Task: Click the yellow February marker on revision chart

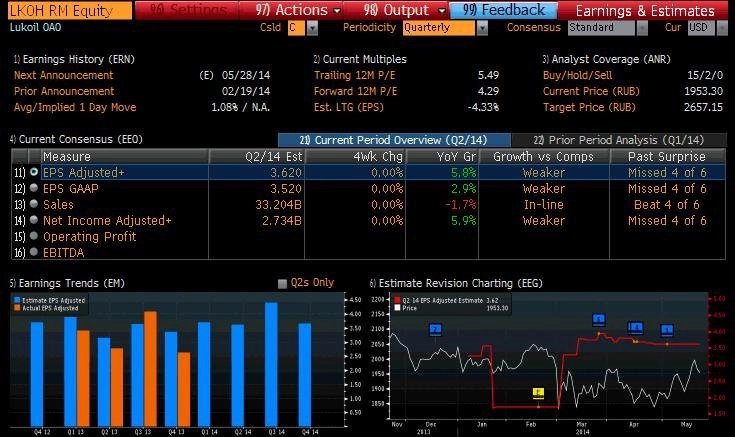Action: pos(539,393)
